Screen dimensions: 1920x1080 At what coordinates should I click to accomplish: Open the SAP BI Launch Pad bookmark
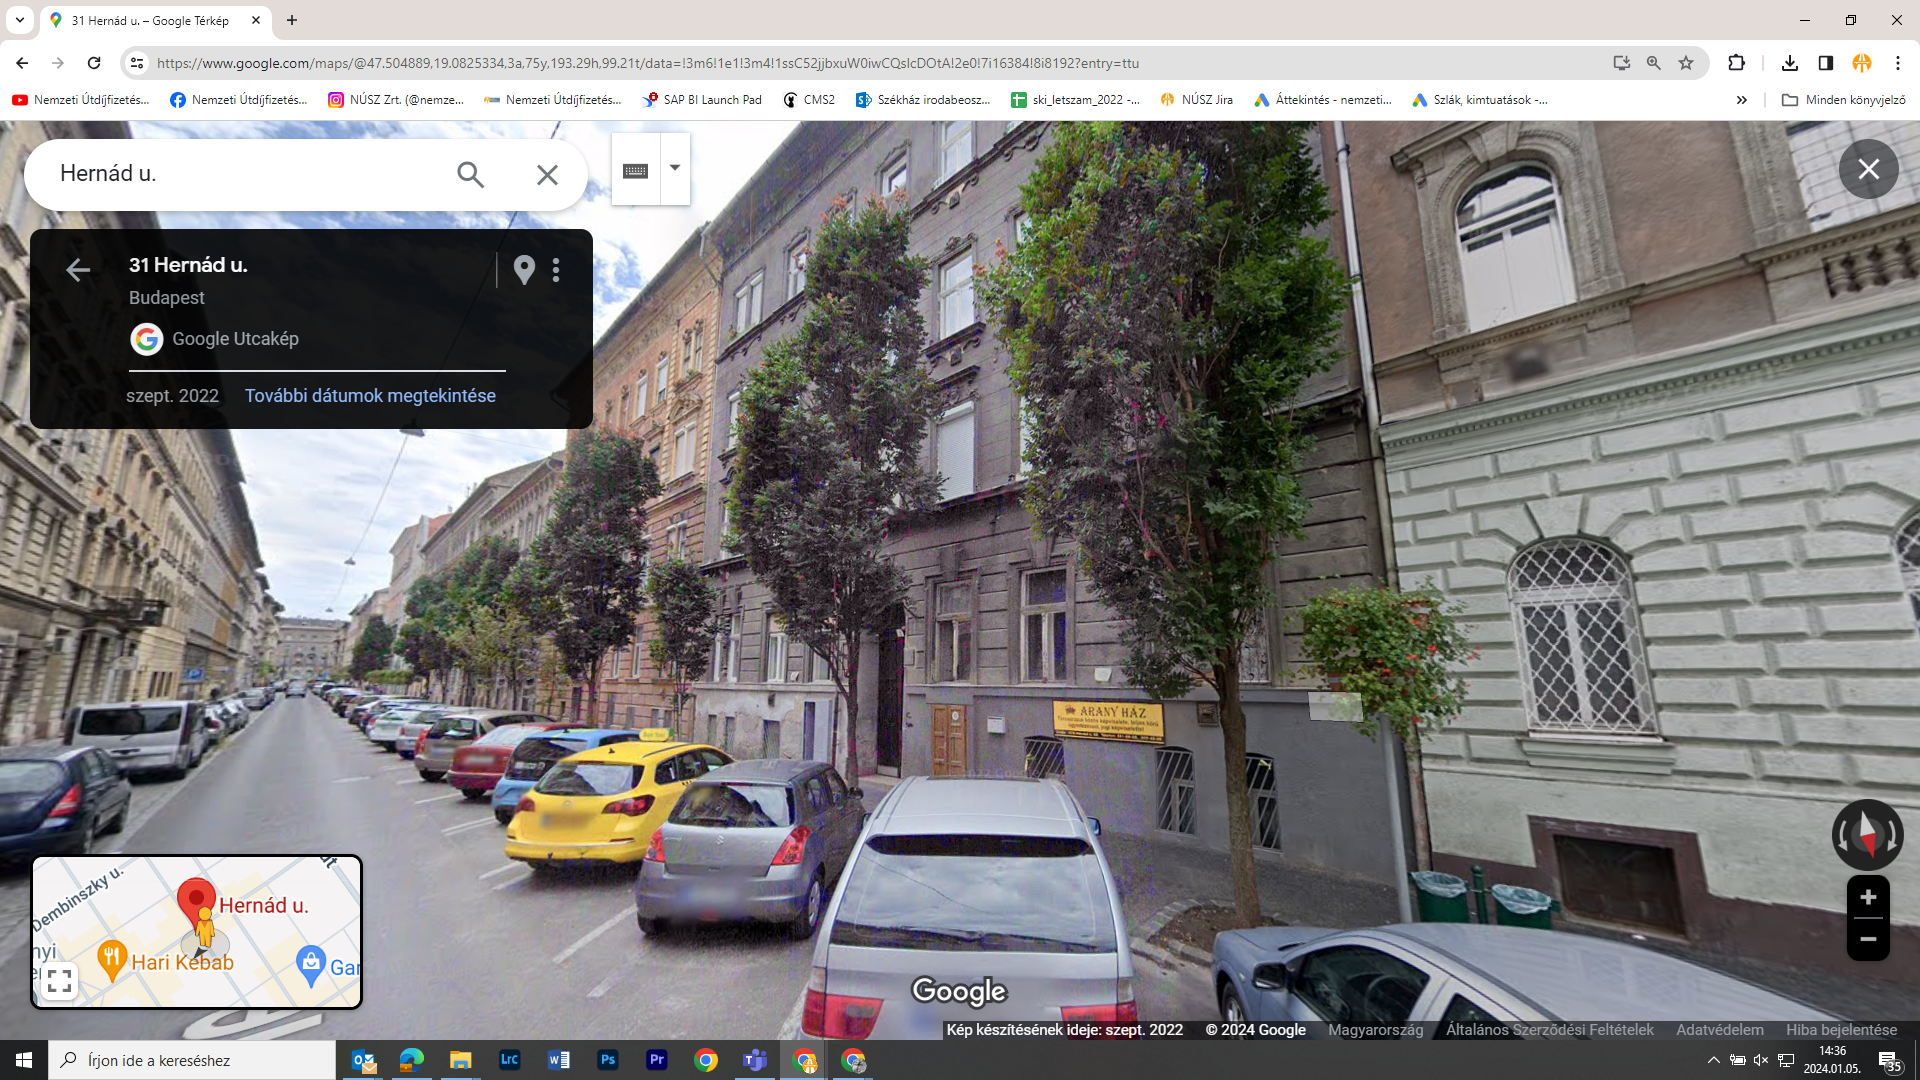pyautogui.click(x=702, y=100)
